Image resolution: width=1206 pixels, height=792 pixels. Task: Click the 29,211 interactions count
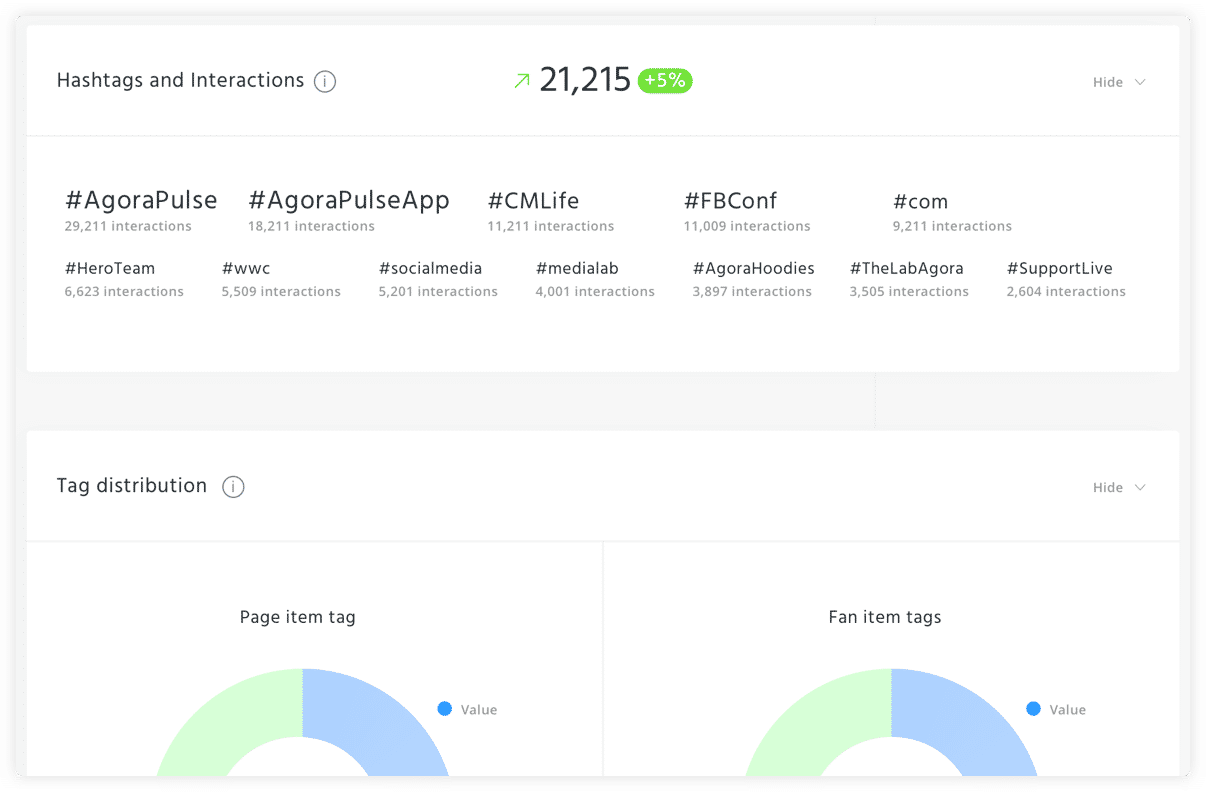[128, 226]
